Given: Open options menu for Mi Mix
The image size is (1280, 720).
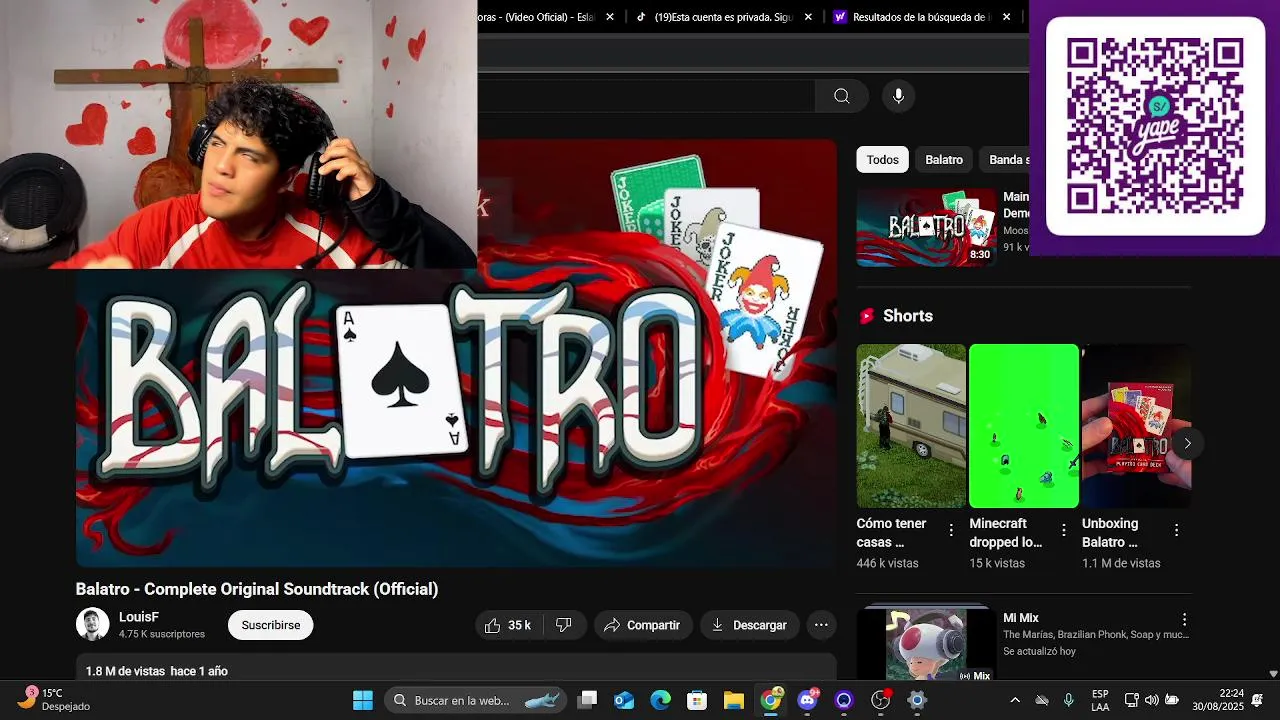Looking at the screenshot, I should click(x=1184, y=620).
